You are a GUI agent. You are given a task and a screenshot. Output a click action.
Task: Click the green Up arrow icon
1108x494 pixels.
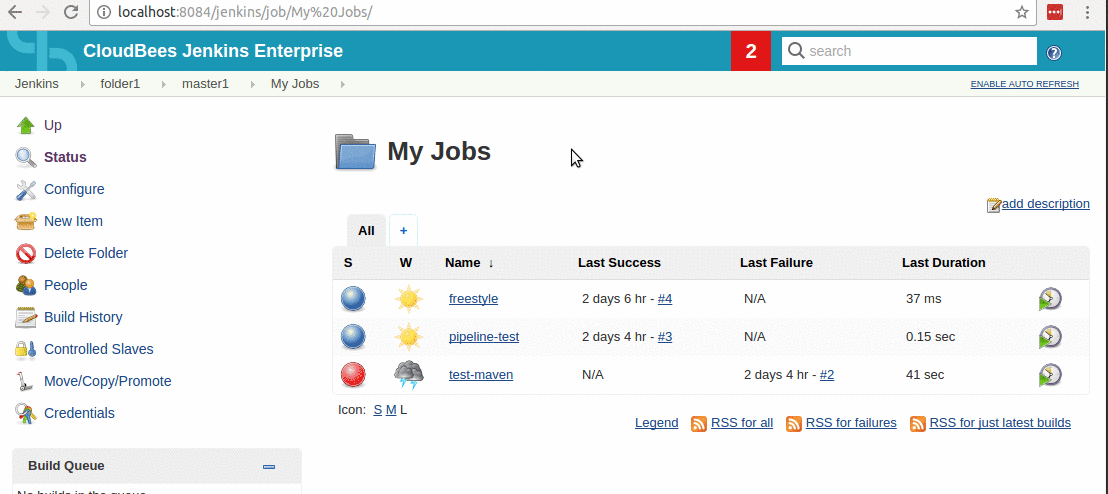click(x=26, y=126)
